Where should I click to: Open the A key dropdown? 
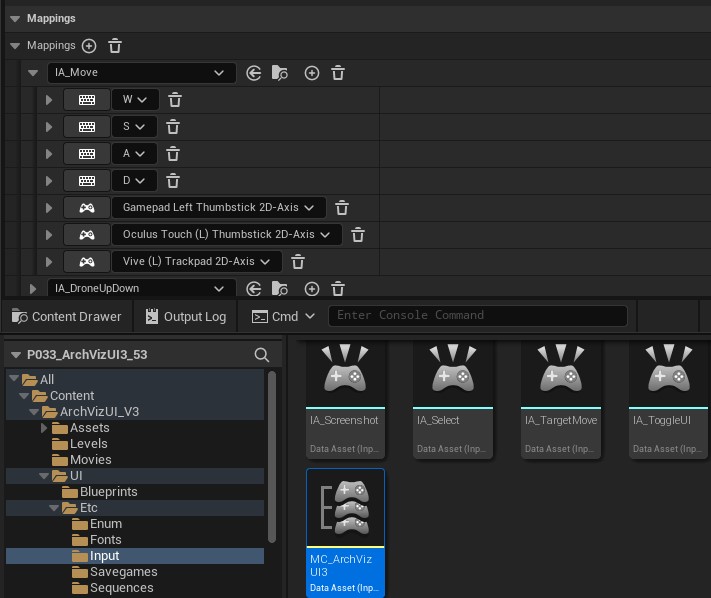(134, 154)
